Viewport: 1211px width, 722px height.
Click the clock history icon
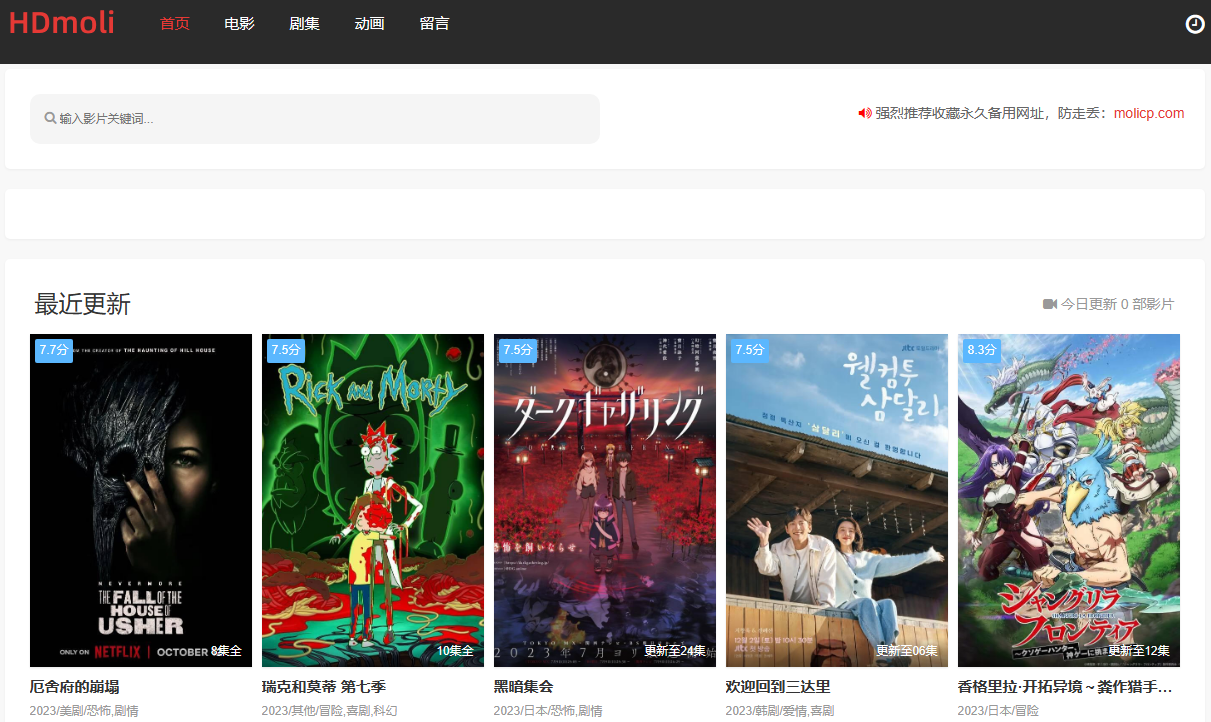pyautogui.click(x=1194, y=24)
